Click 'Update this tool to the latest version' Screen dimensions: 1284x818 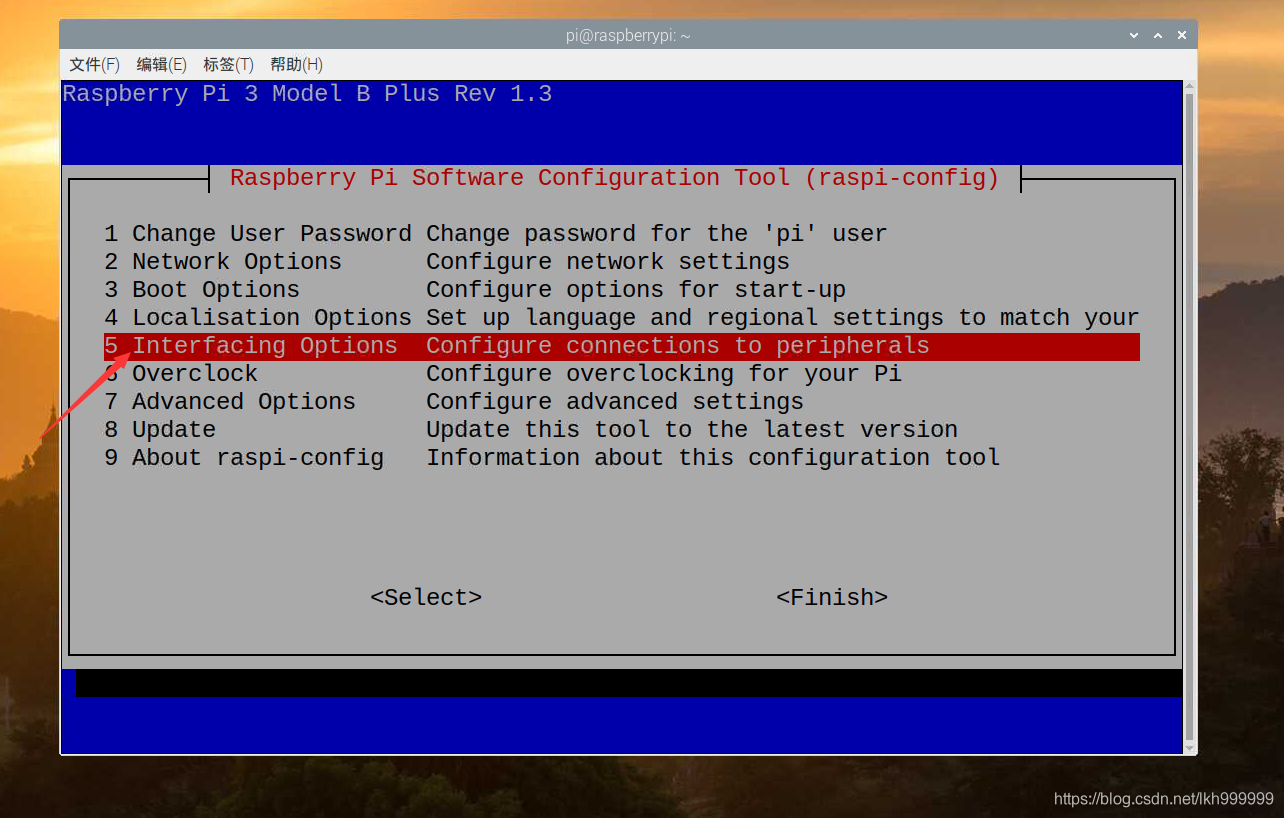[x=692, y=430]
